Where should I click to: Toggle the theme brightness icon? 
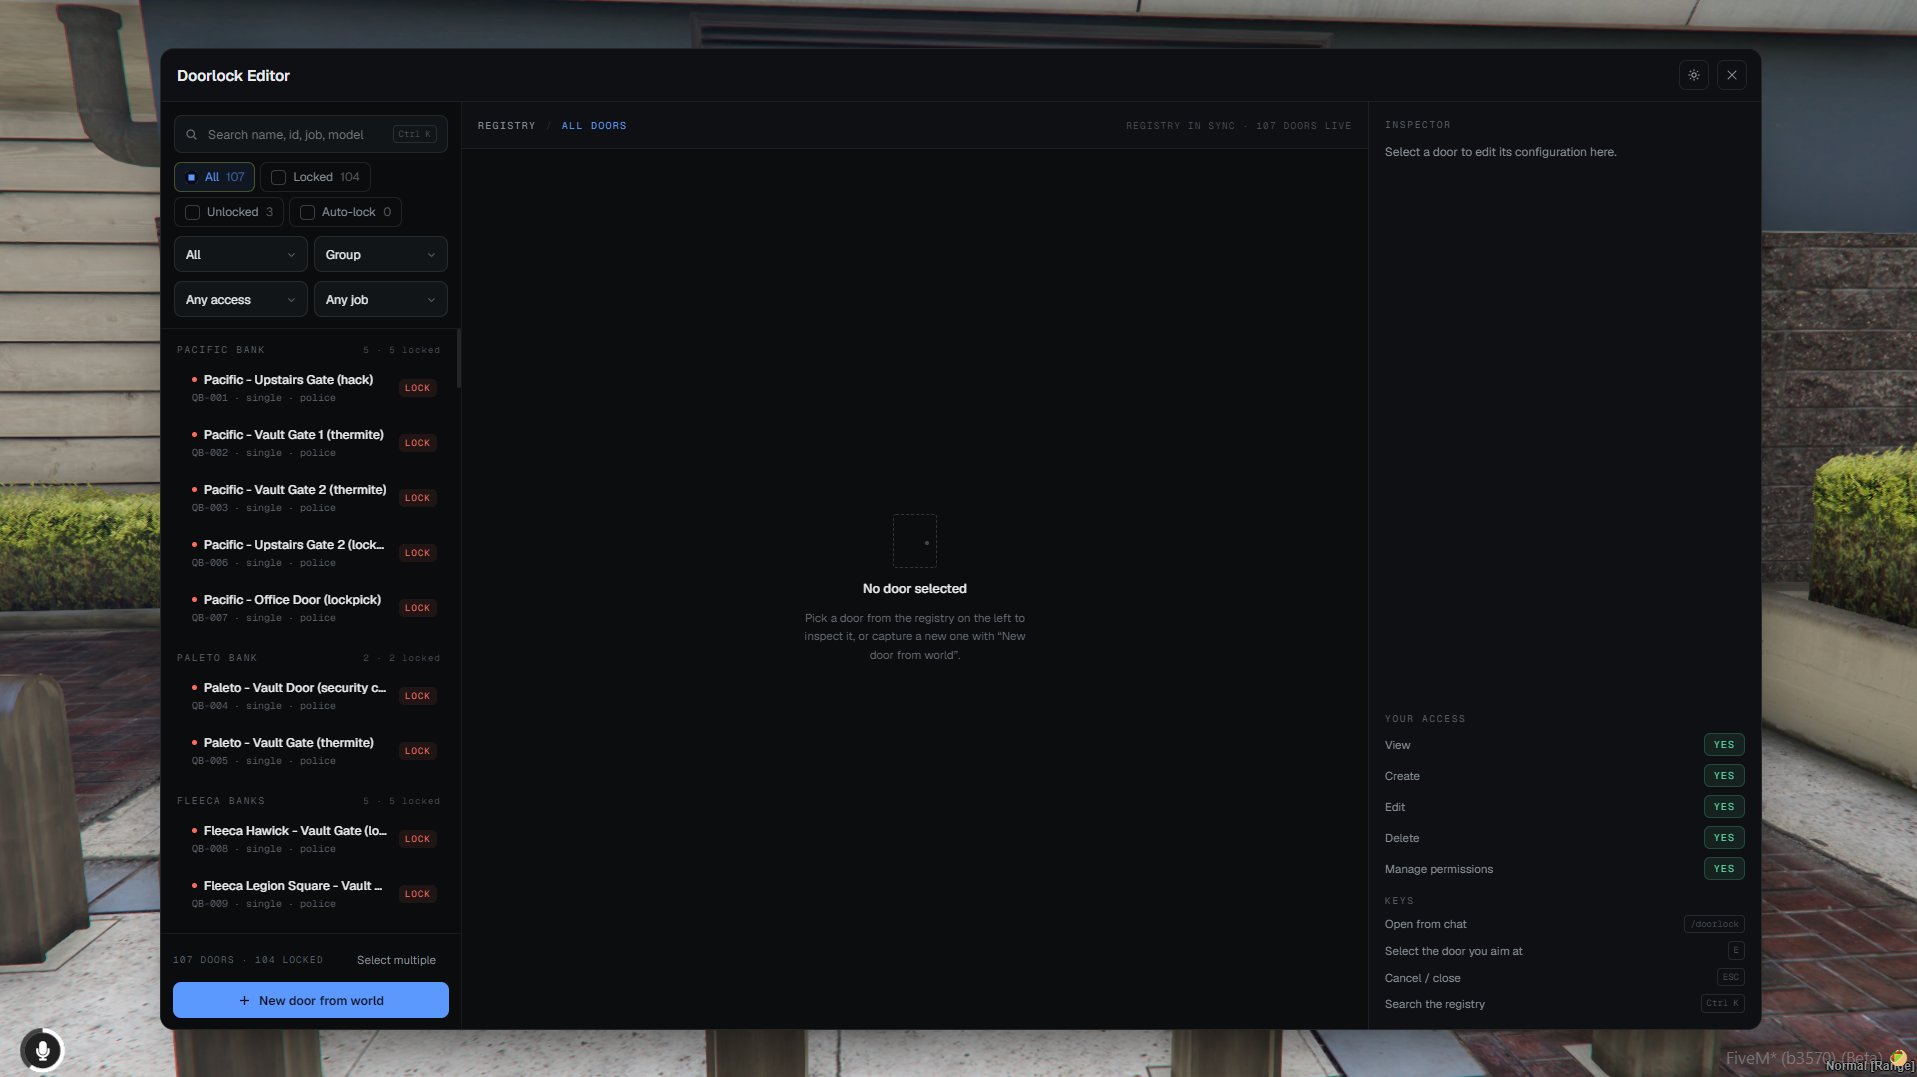(x=1693, y=75)
